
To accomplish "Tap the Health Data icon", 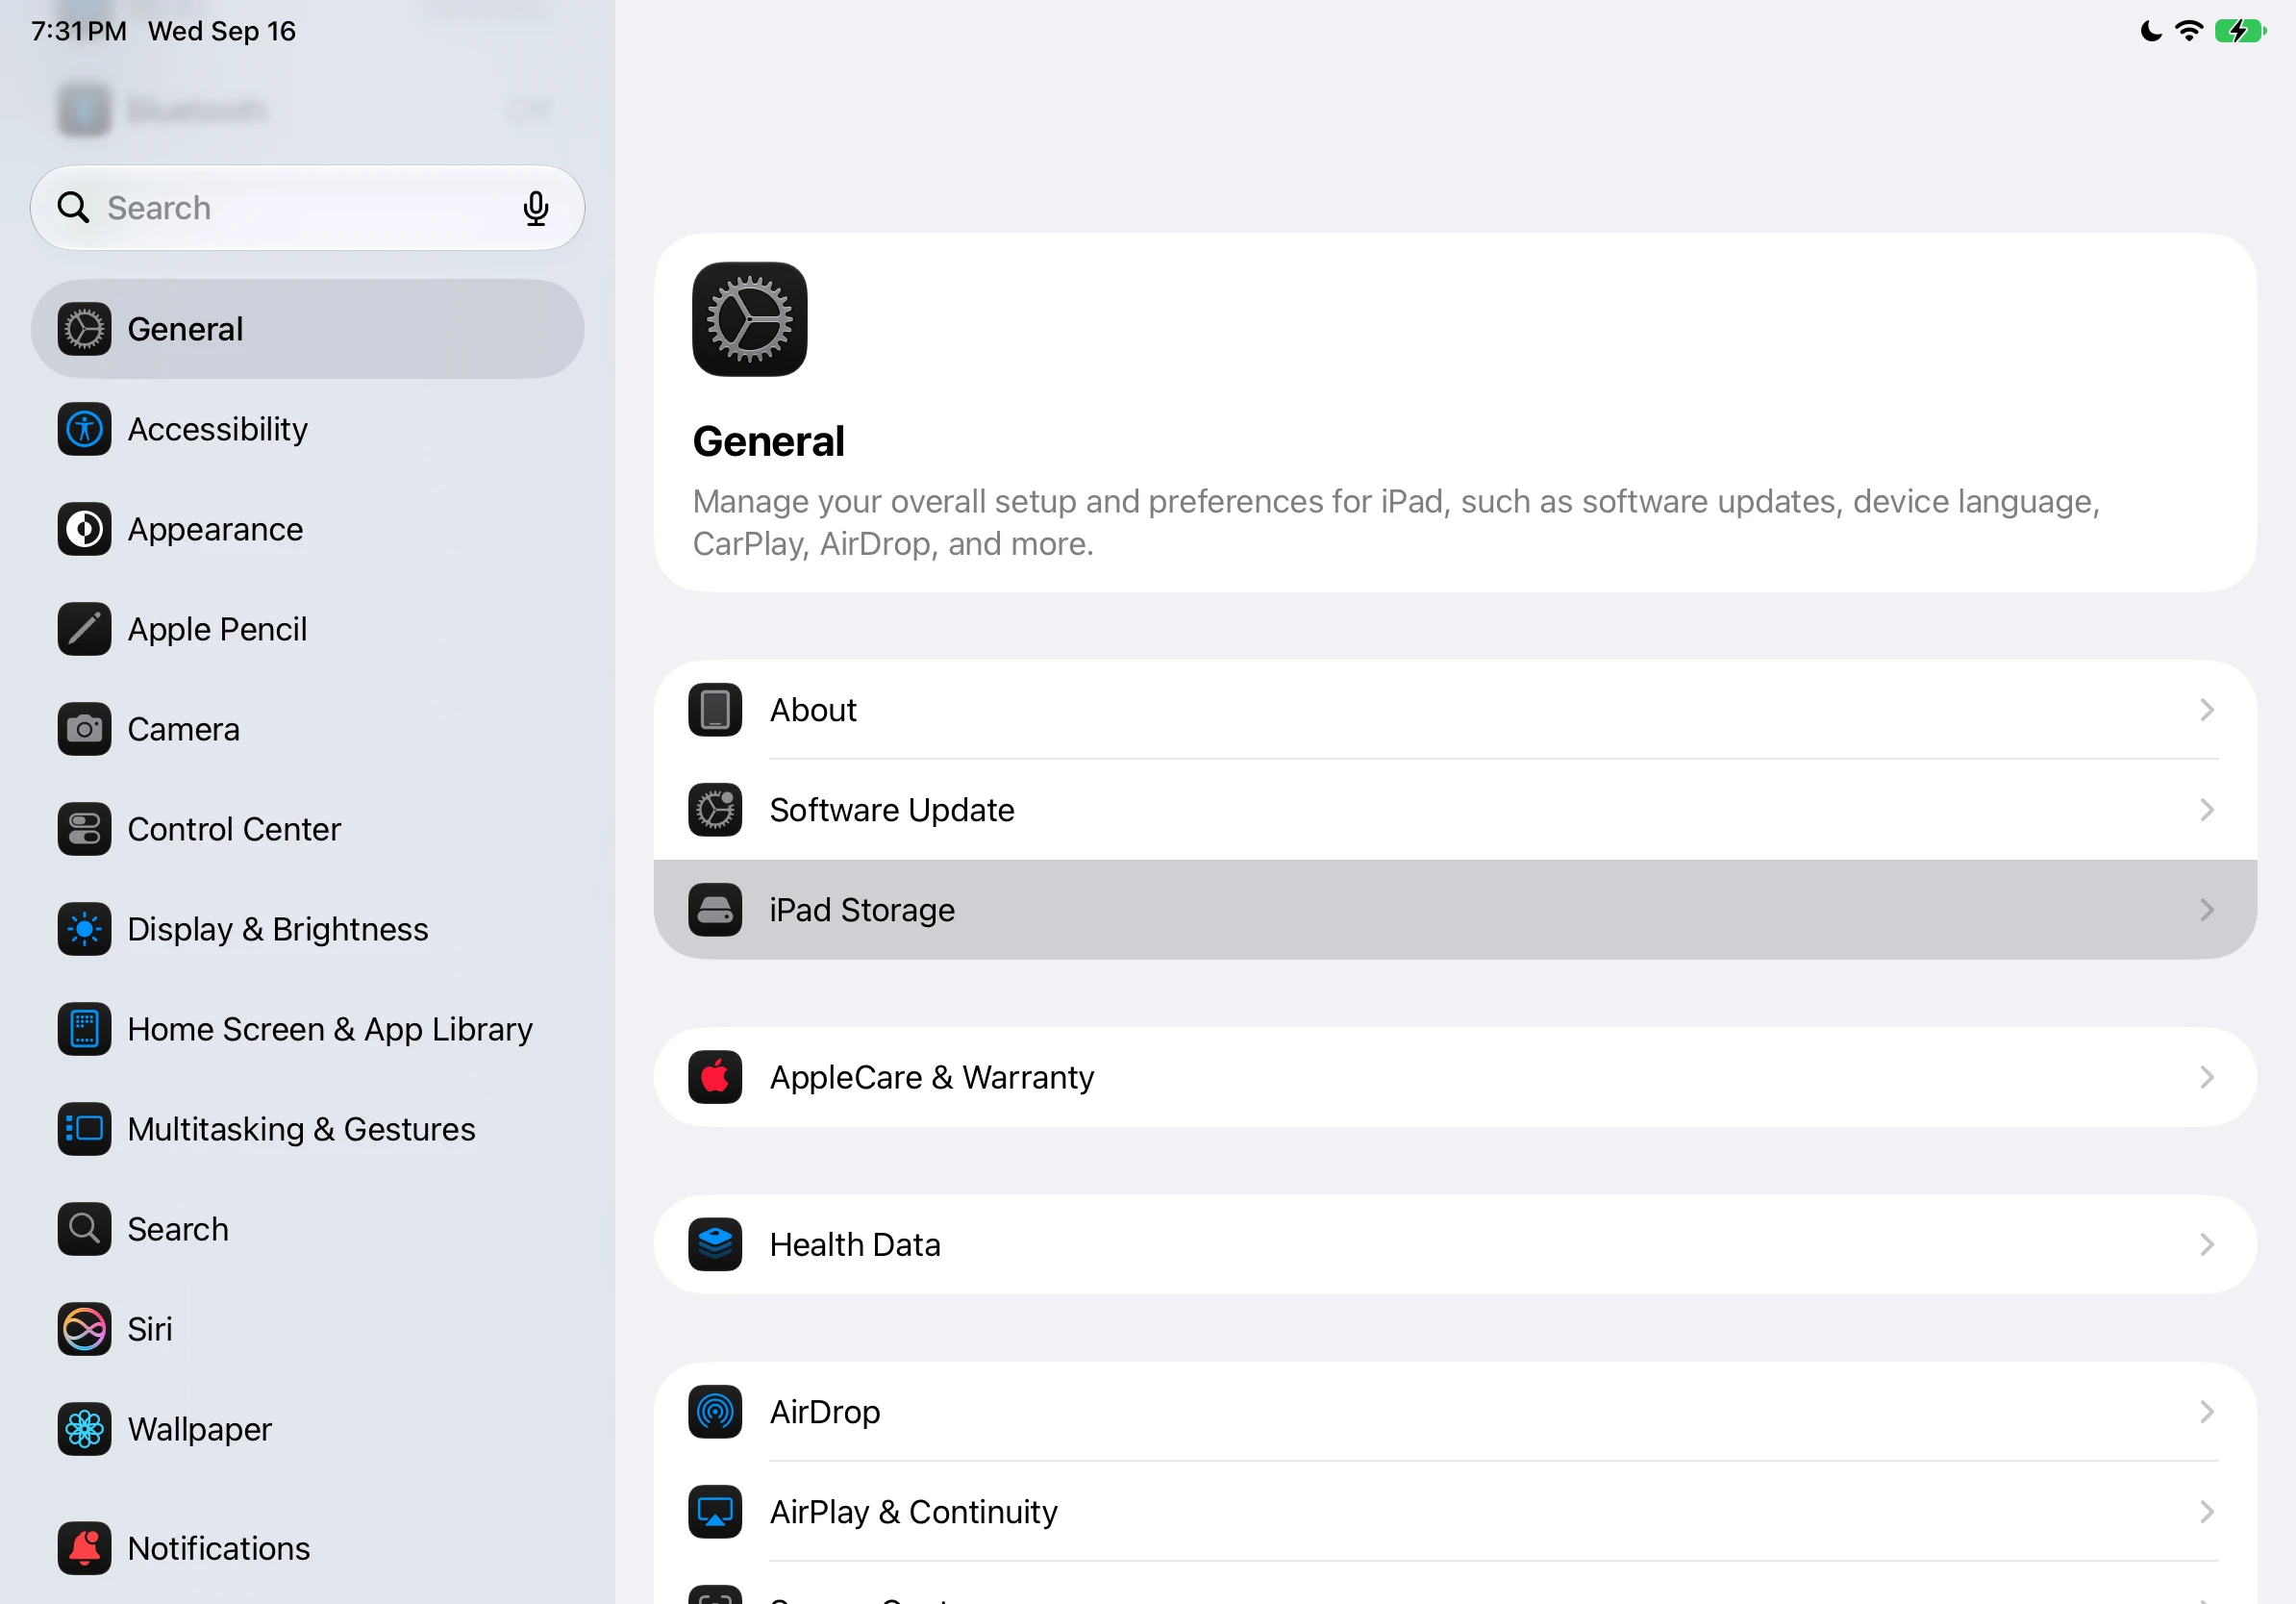I will pyautogui.click(x=715, y=1244).
